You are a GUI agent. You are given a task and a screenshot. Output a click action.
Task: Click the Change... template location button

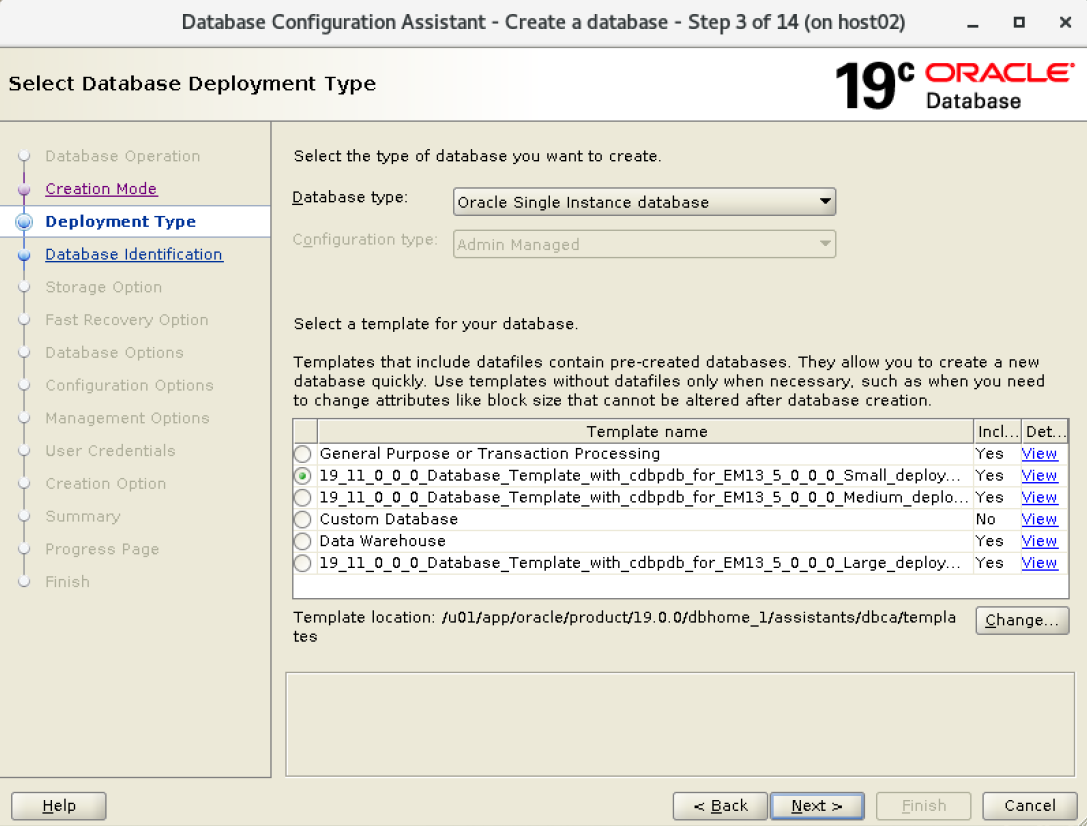pos(1022,620)
